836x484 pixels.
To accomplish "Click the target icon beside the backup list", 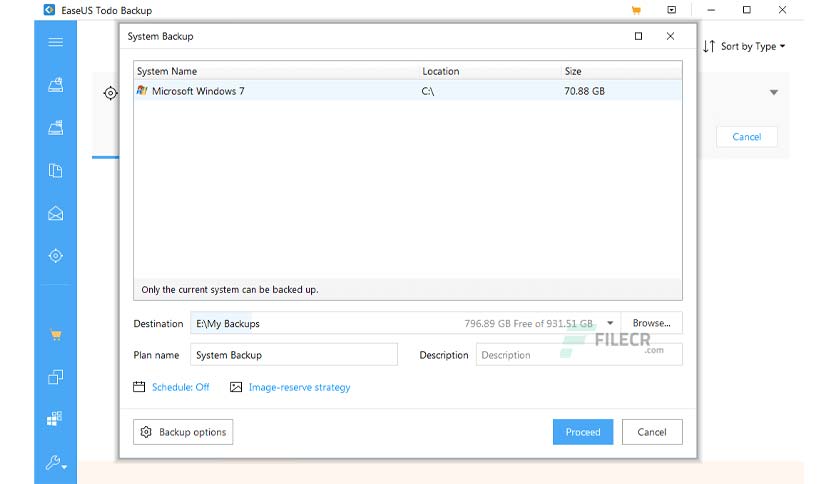I will coord(110,93).
